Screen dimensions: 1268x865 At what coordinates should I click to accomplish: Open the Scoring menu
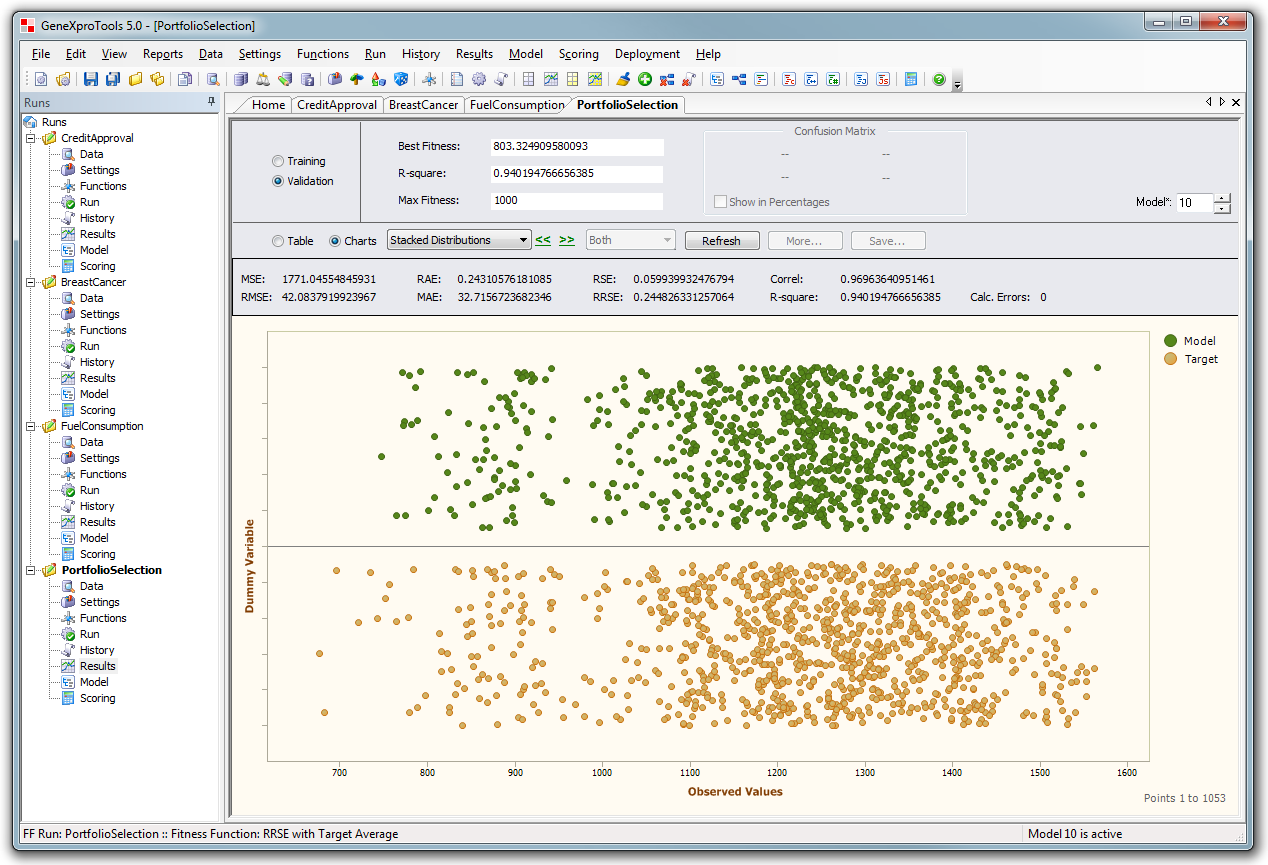click(578, 54)
